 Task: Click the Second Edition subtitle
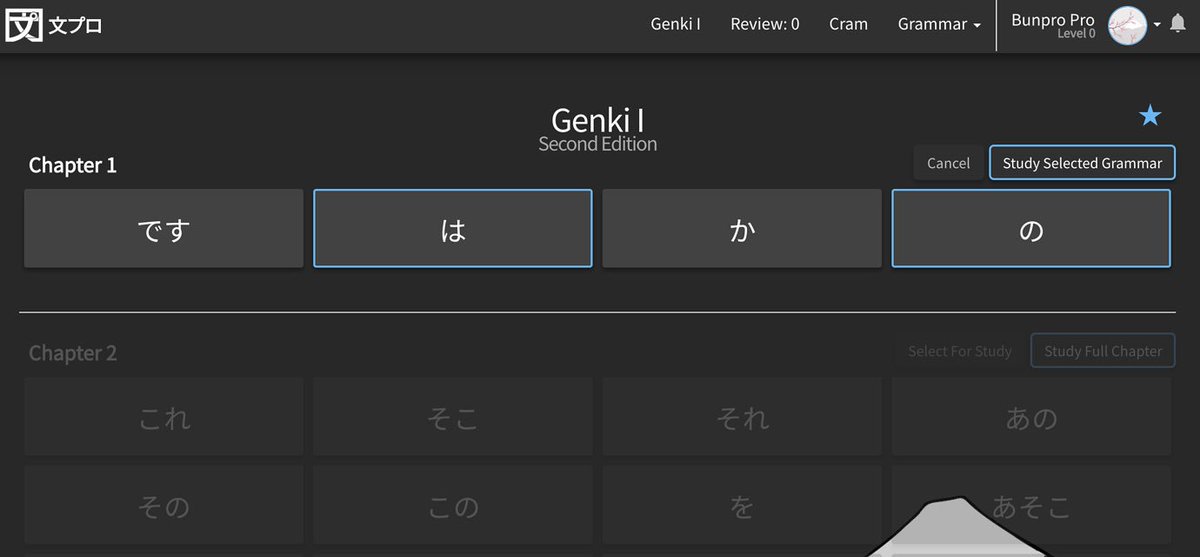coord(598,144)
